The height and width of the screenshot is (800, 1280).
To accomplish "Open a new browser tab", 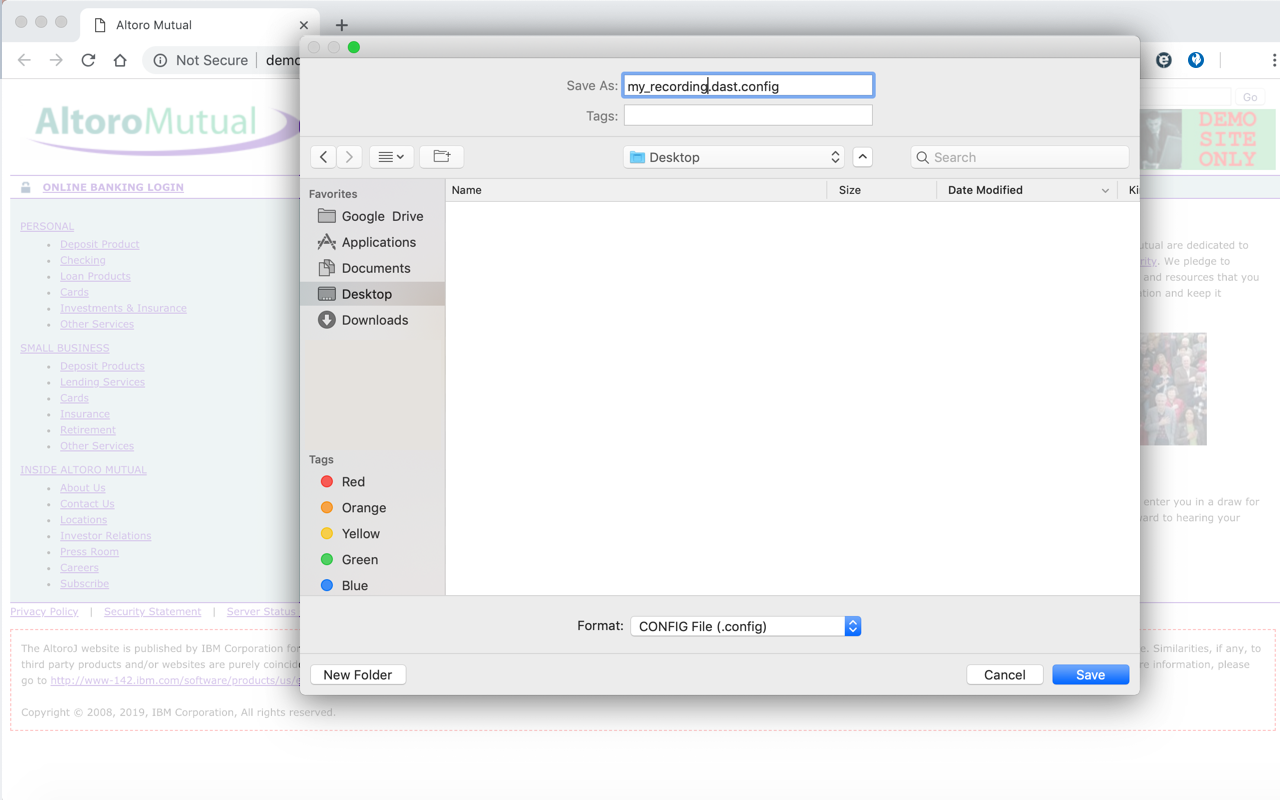I will point(342,24).
